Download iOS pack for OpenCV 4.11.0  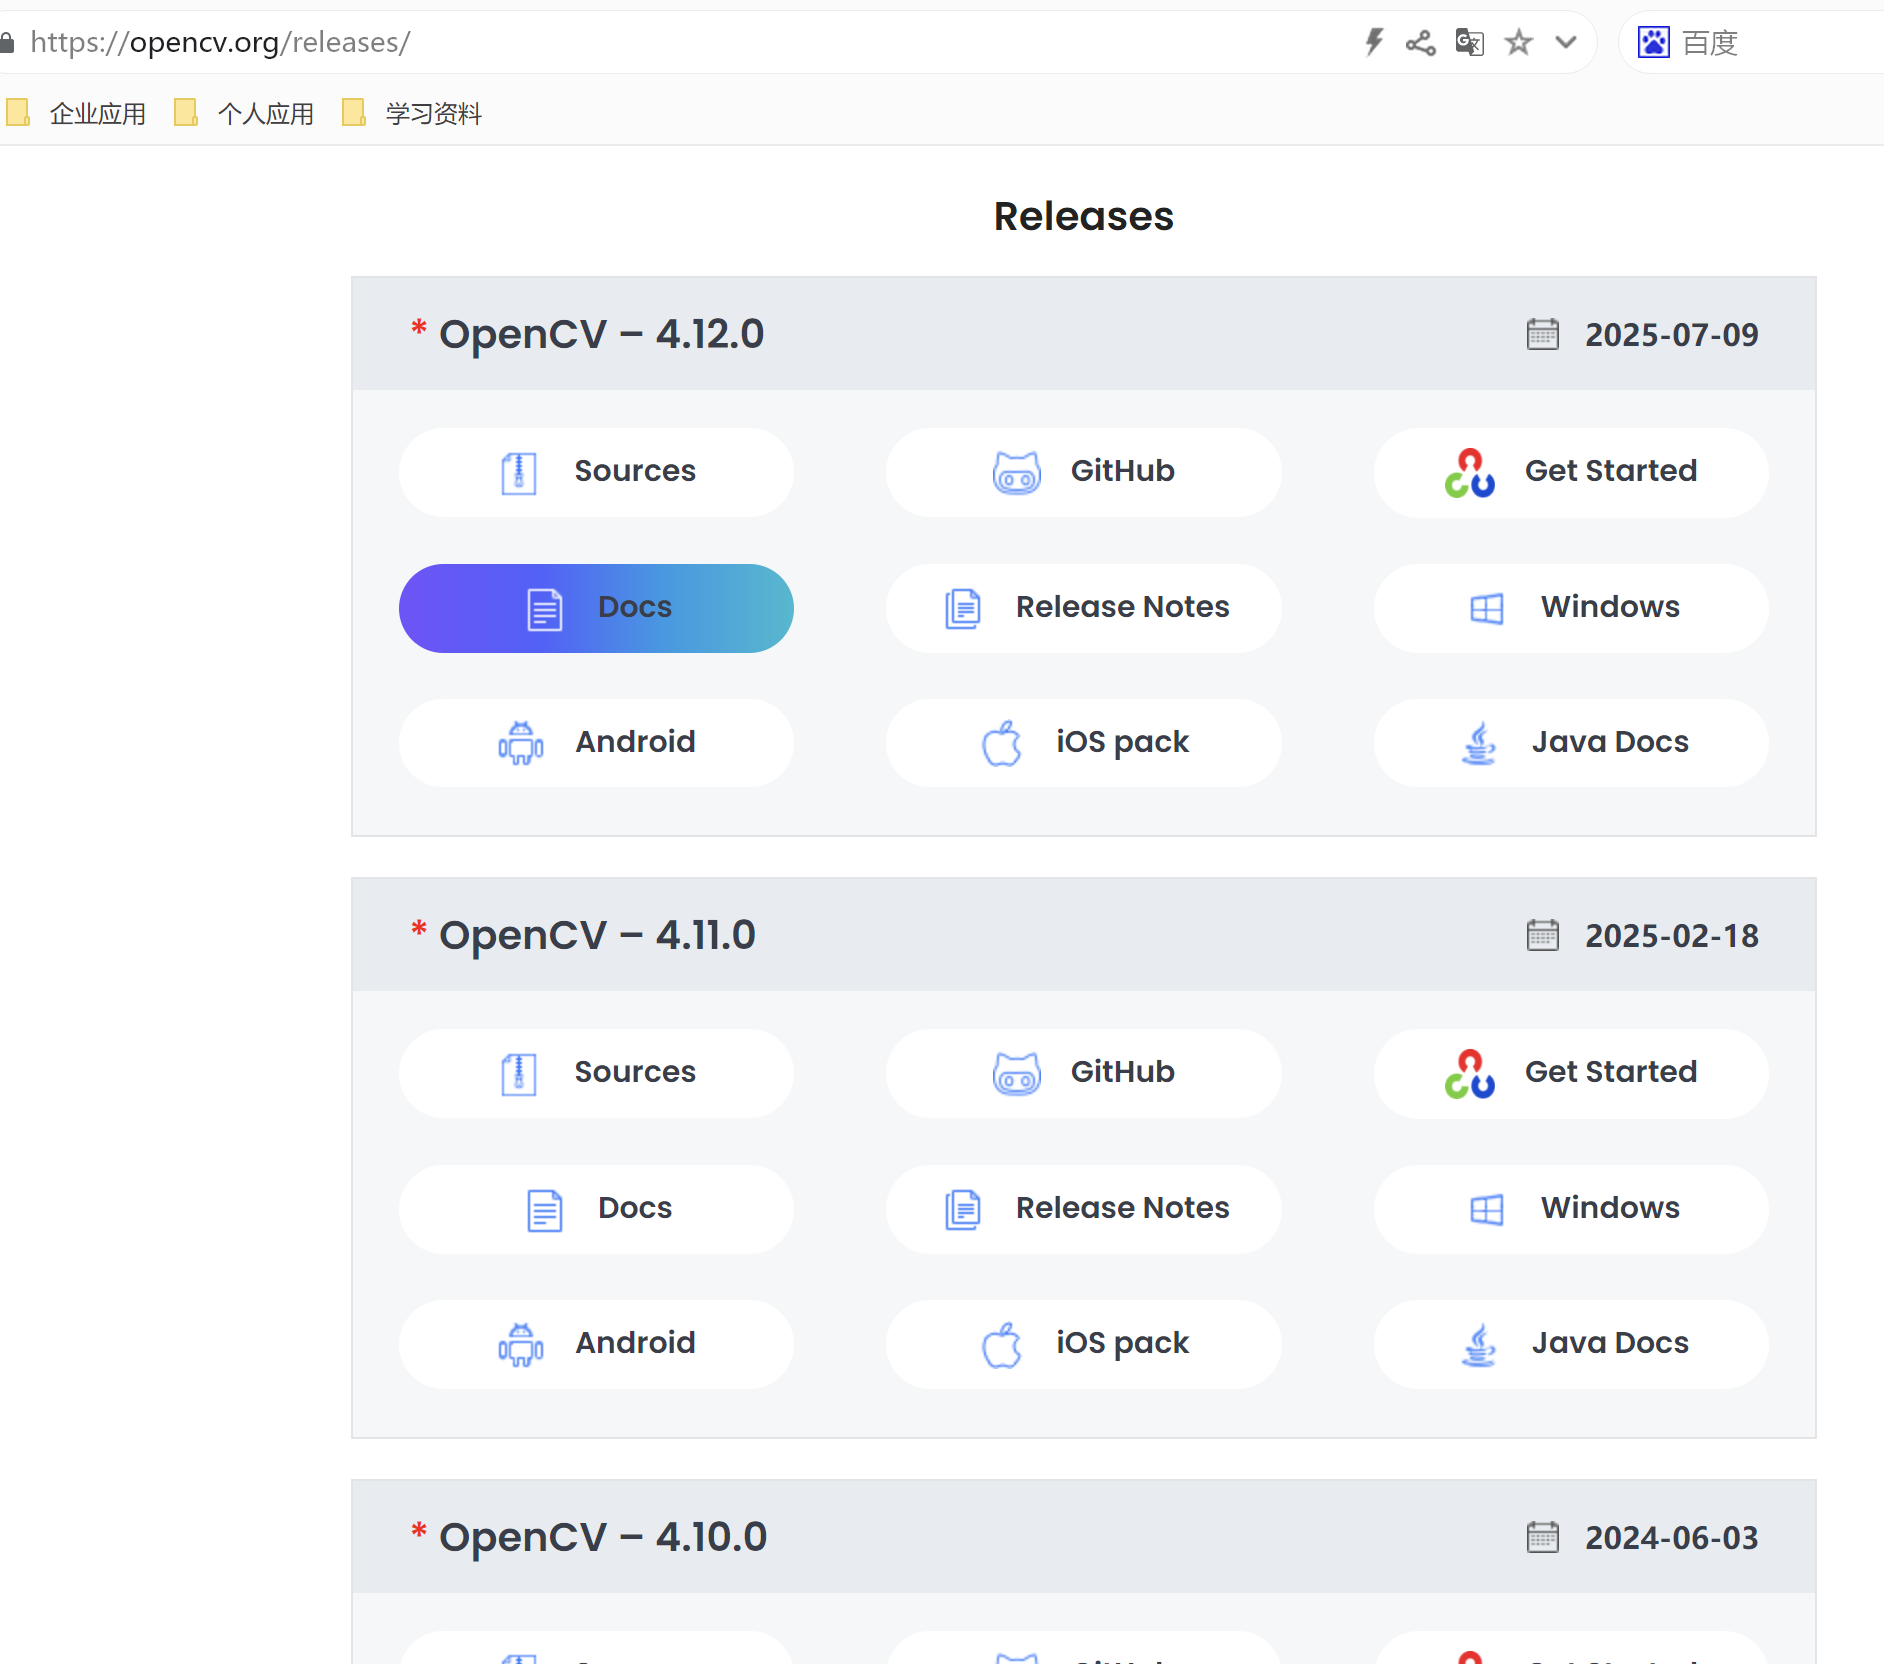tap(1083, 1344)
